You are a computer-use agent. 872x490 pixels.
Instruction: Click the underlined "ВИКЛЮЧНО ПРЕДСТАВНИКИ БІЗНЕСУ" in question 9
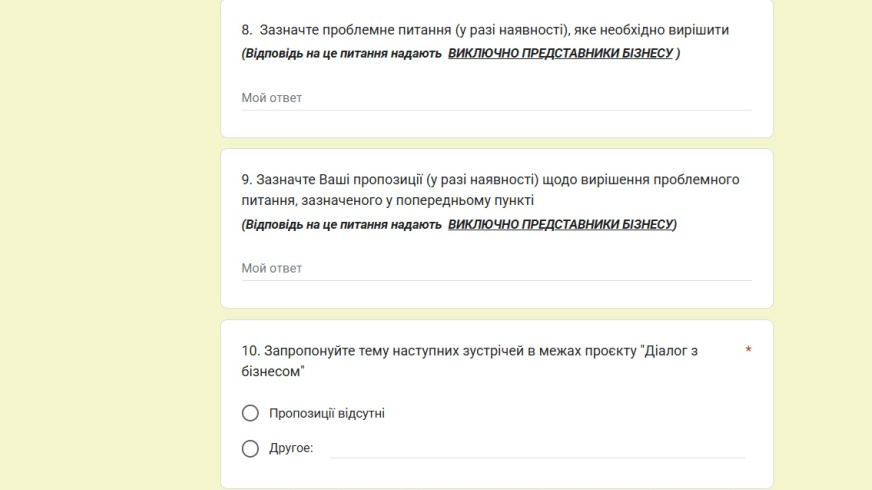click(561, 224)
